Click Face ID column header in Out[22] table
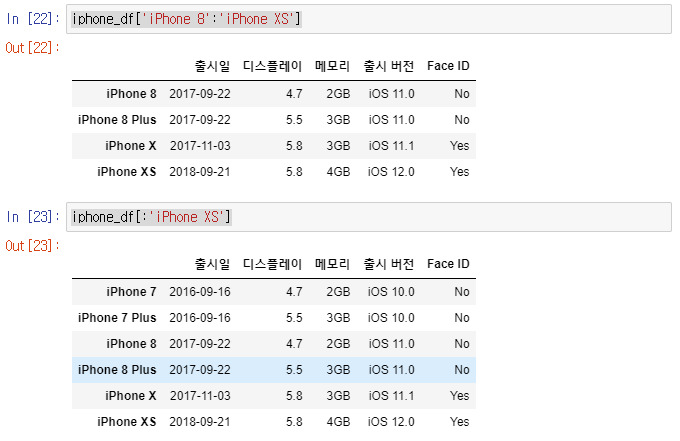 click(x=448, y=66)
